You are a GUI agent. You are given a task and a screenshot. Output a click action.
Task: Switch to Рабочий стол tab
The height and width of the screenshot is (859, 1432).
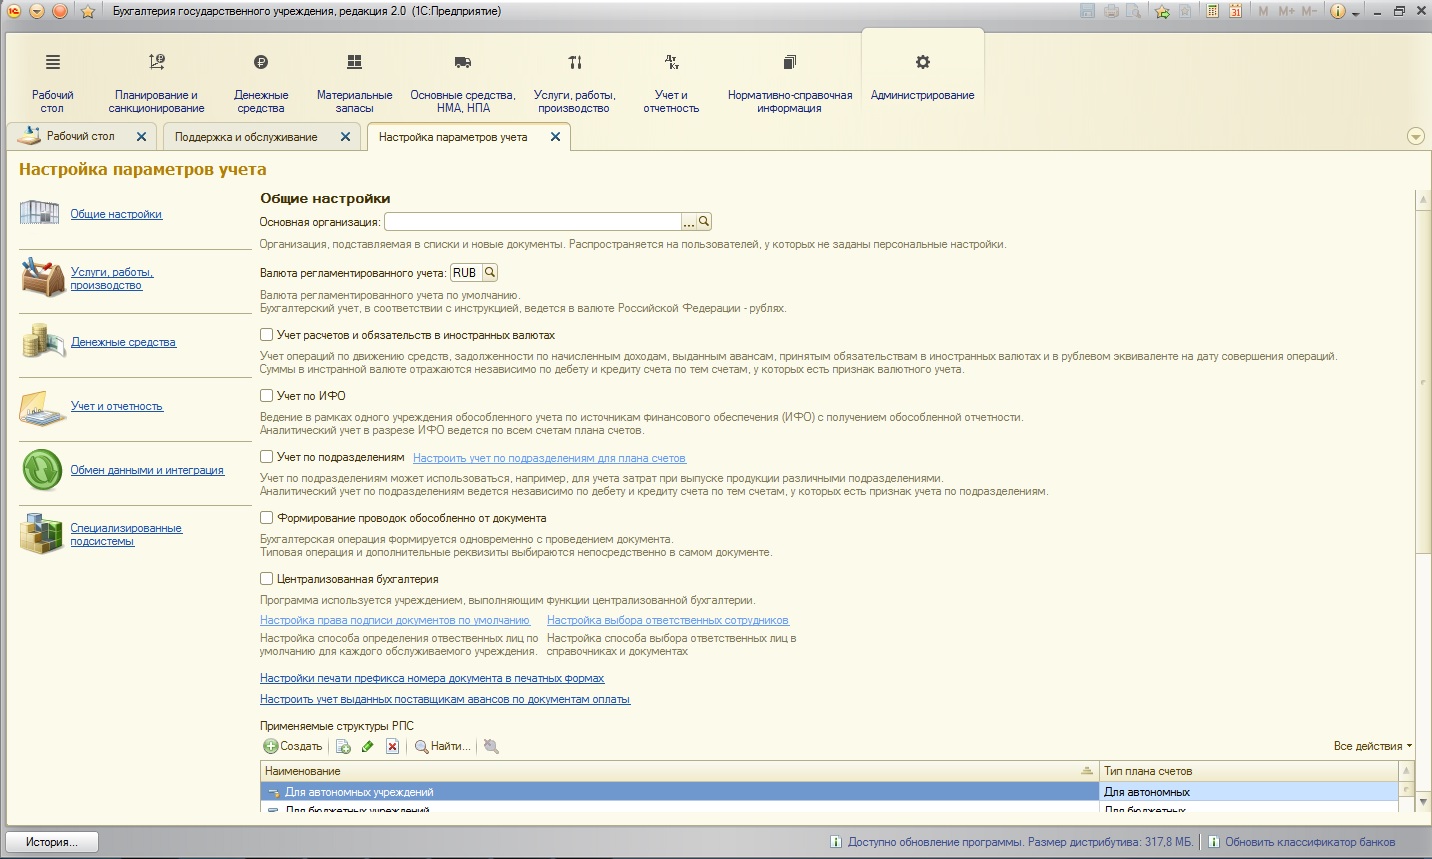(81, 136)
